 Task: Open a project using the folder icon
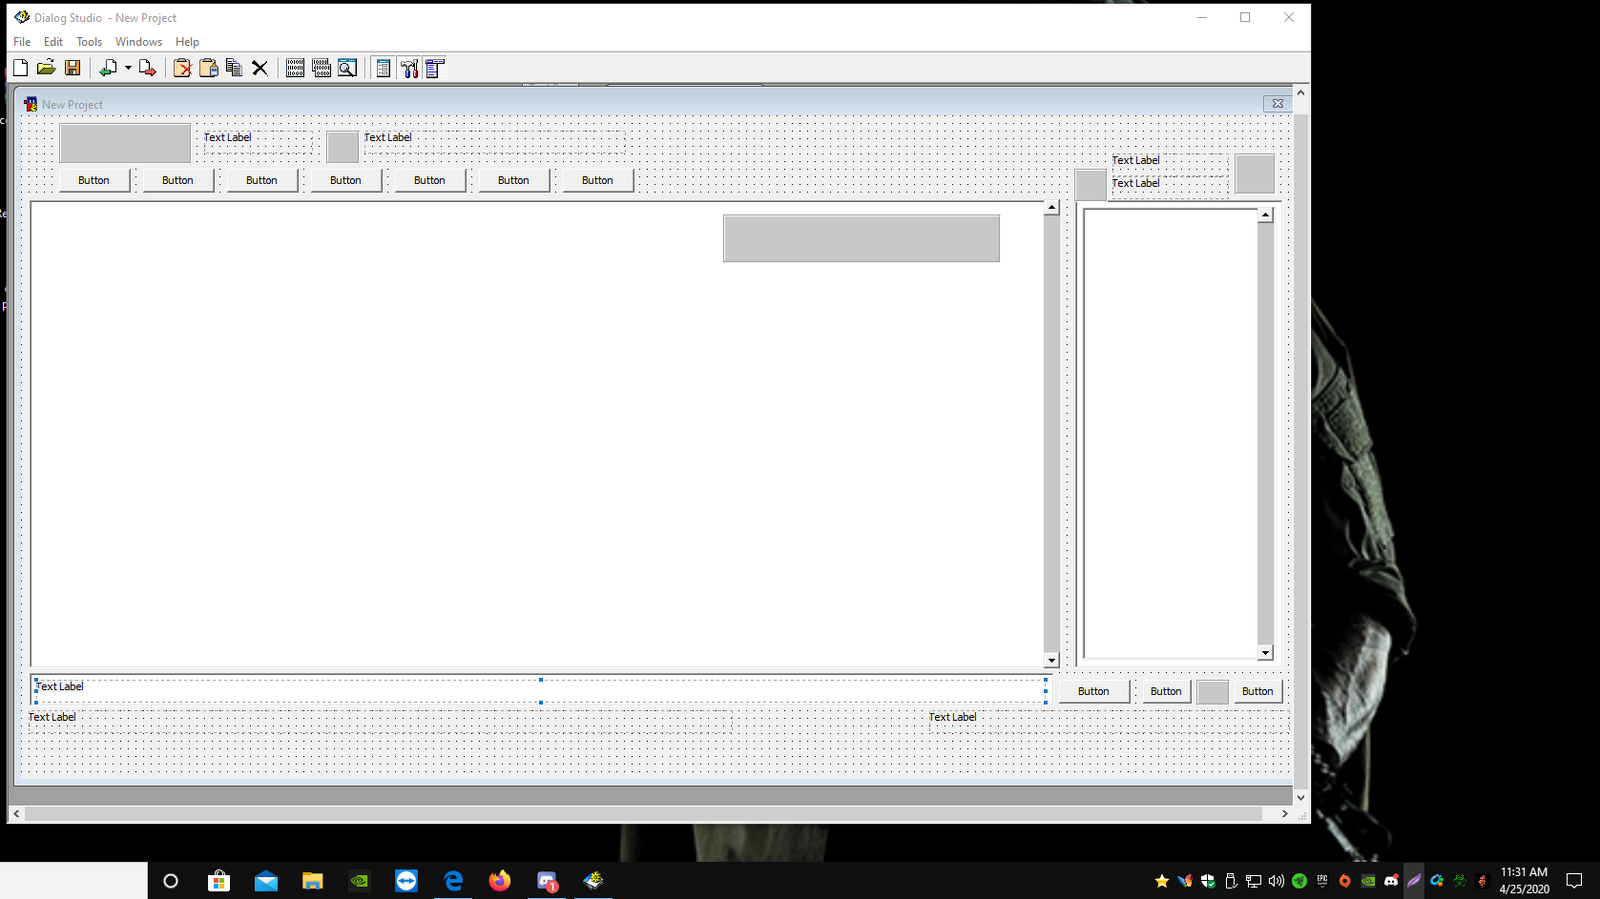[46, 68]
